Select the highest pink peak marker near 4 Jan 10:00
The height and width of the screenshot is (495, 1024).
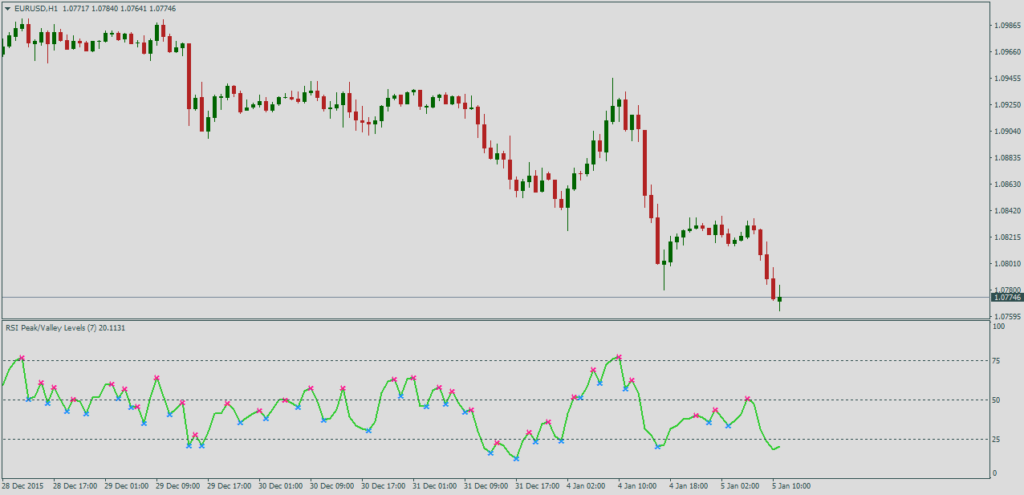pyautogui.click(x=619, y=357)
